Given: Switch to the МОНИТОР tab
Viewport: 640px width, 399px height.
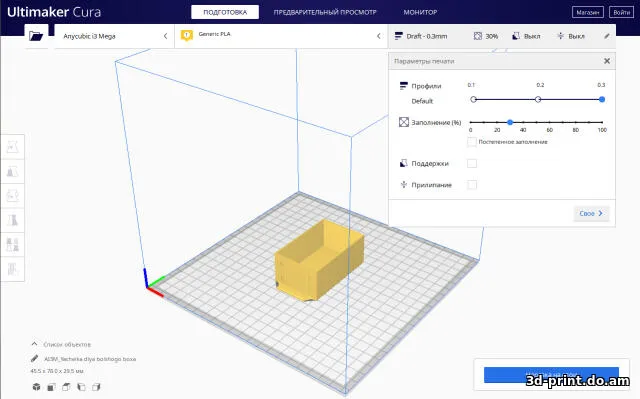Looking at the screenshot, I should point(420,12).
